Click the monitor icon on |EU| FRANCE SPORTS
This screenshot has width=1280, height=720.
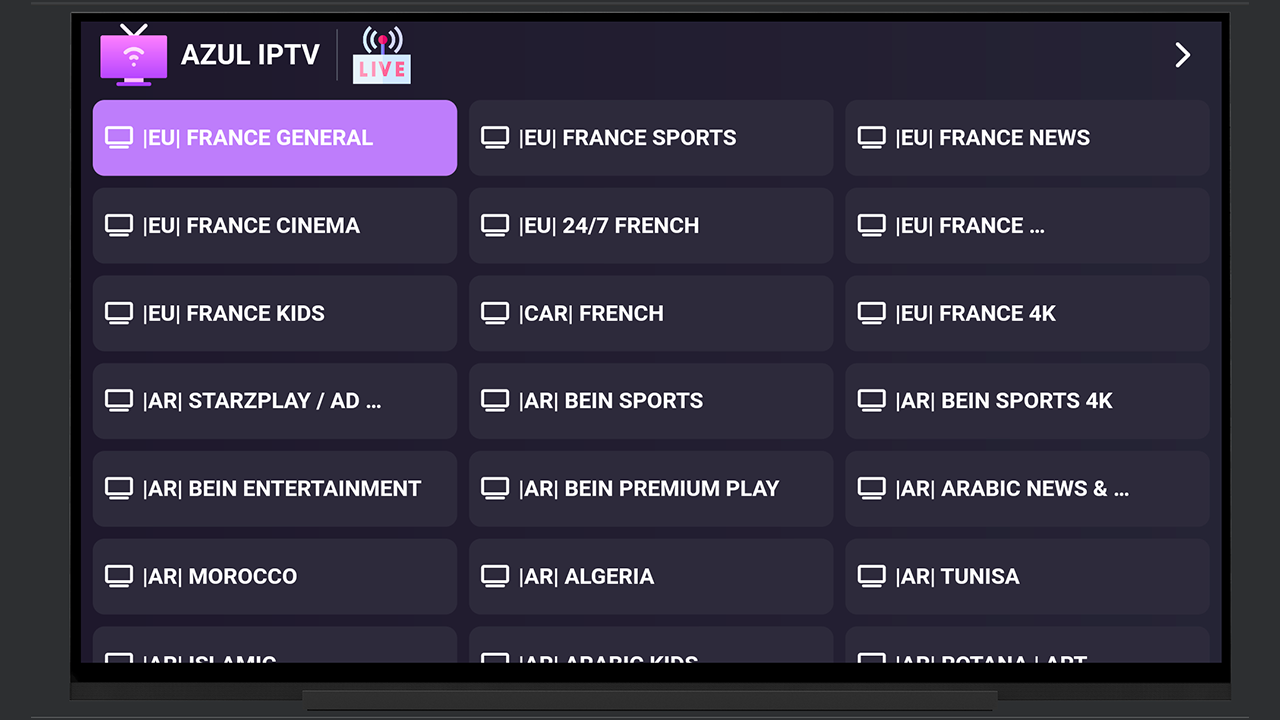click(495, 137)
